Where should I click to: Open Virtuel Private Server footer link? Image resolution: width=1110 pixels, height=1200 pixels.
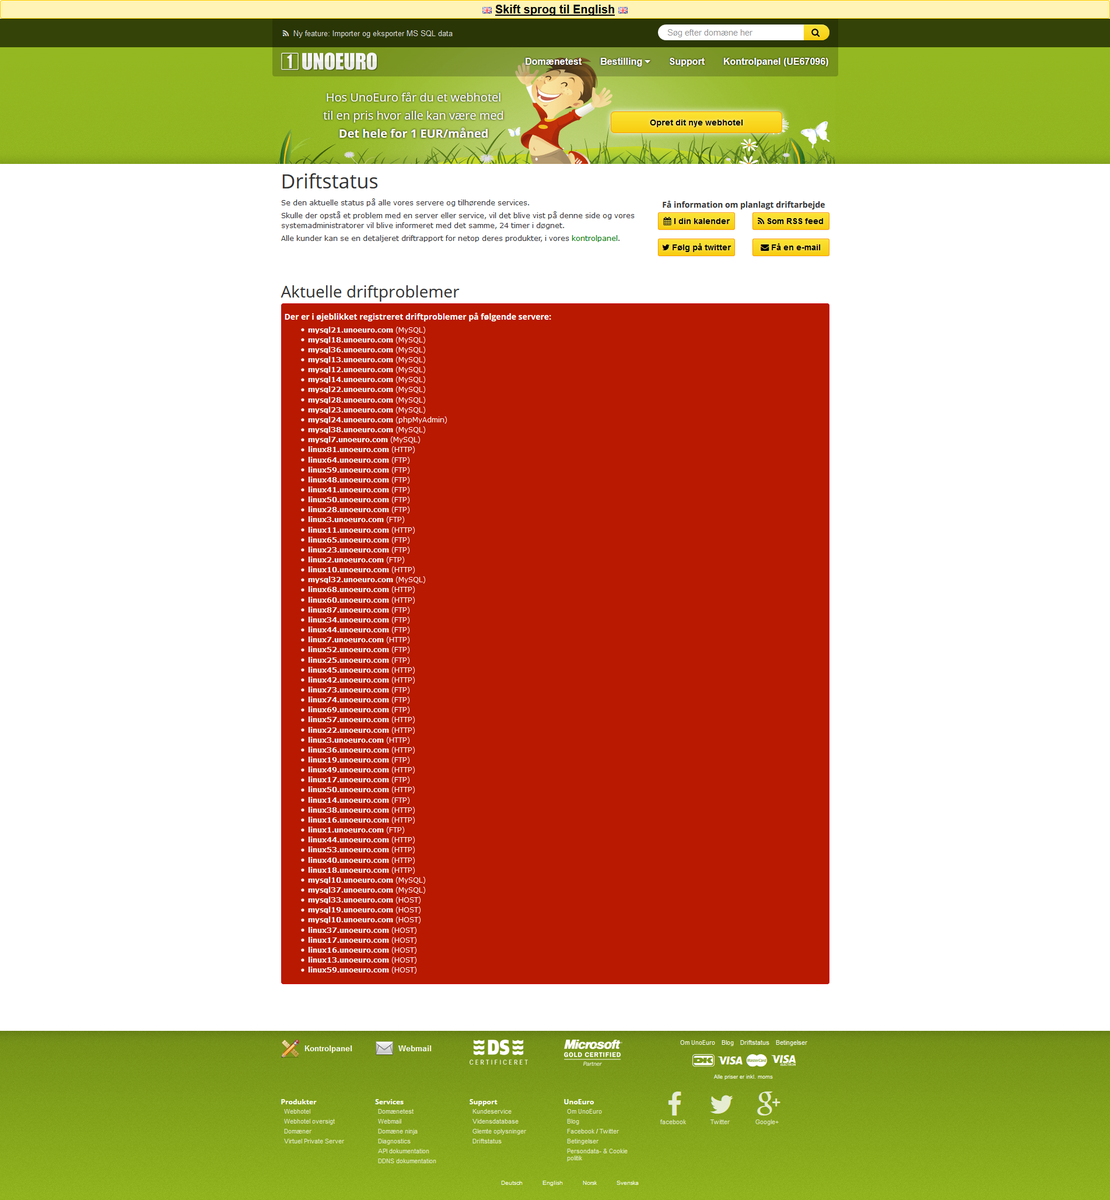tap(314, 1142)
